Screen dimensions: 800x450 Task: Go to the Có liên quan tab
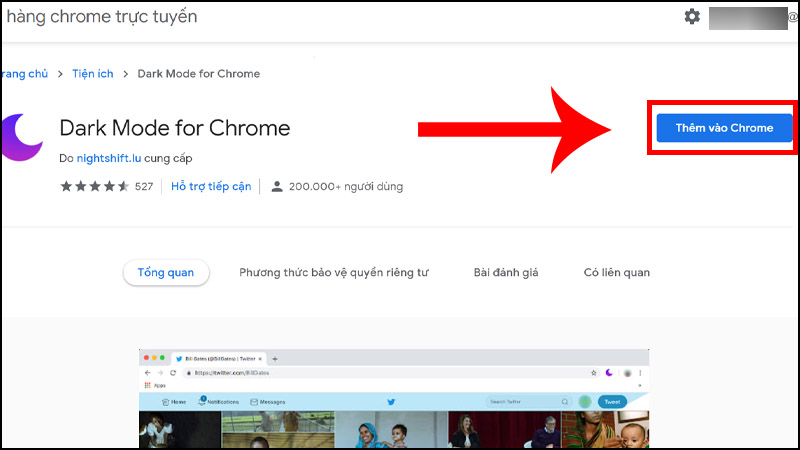617,273
